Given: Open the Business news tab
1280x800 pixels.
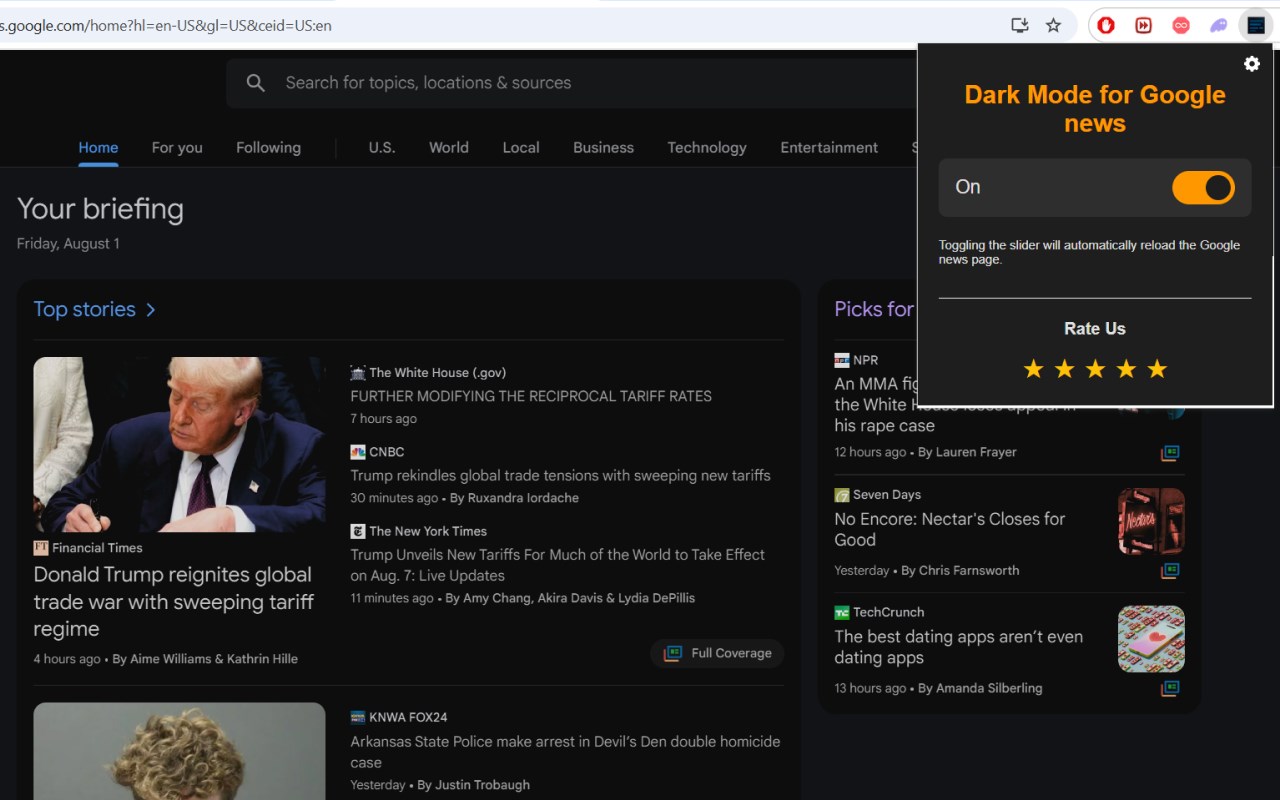Looking at the screenshot, I should point(603,148).
